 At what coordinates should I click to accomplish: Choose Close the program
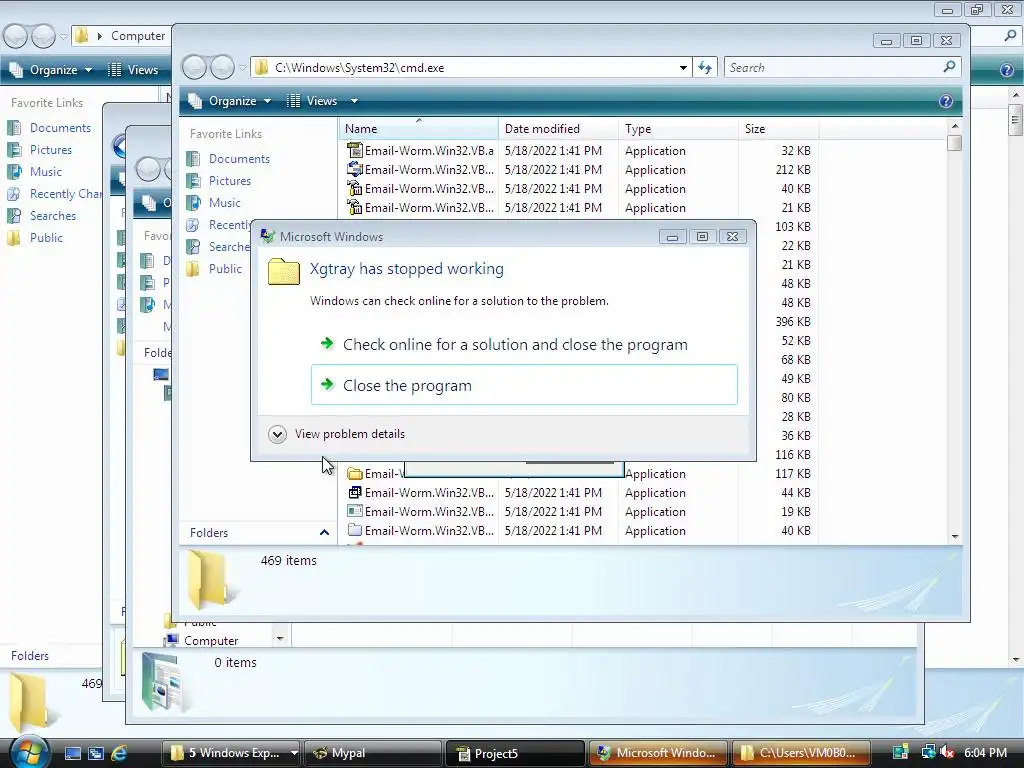pos(524,385)
